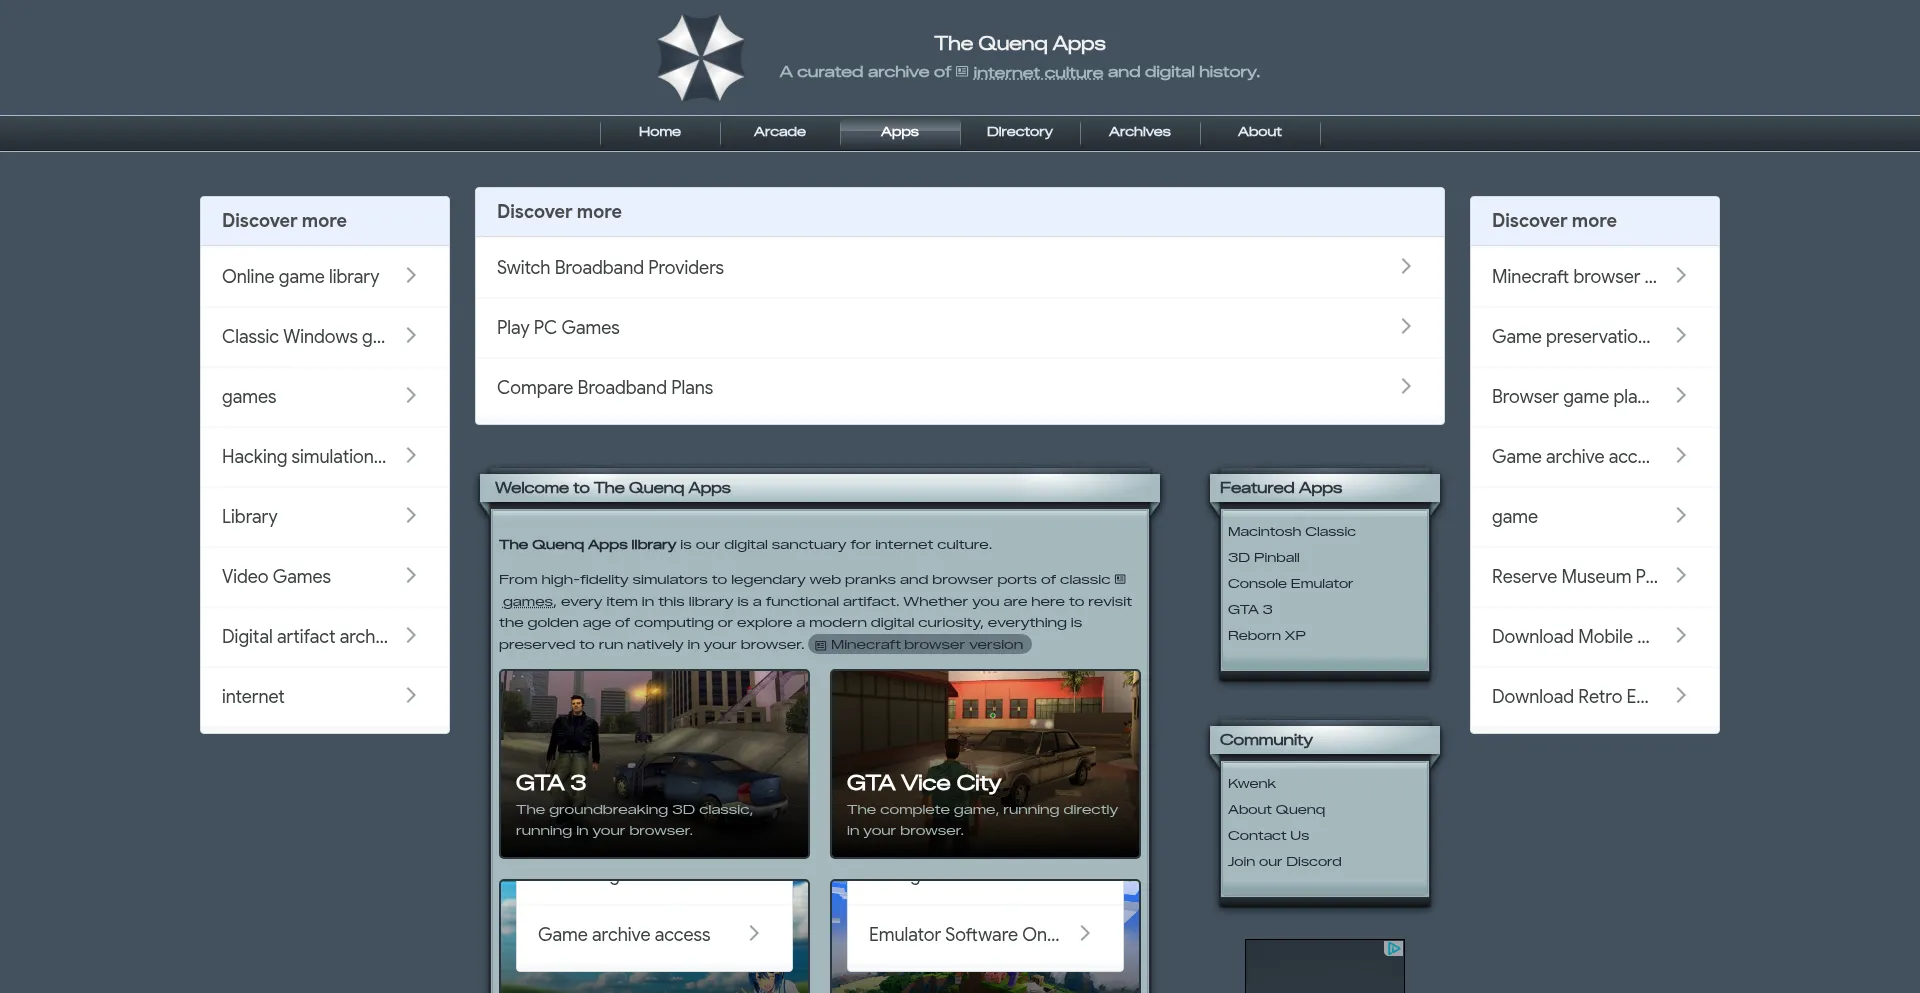1920x993 pixels.
Task: Click 'Minecraft browser ...' text in right panel
Action: [x=1574, y=276]
